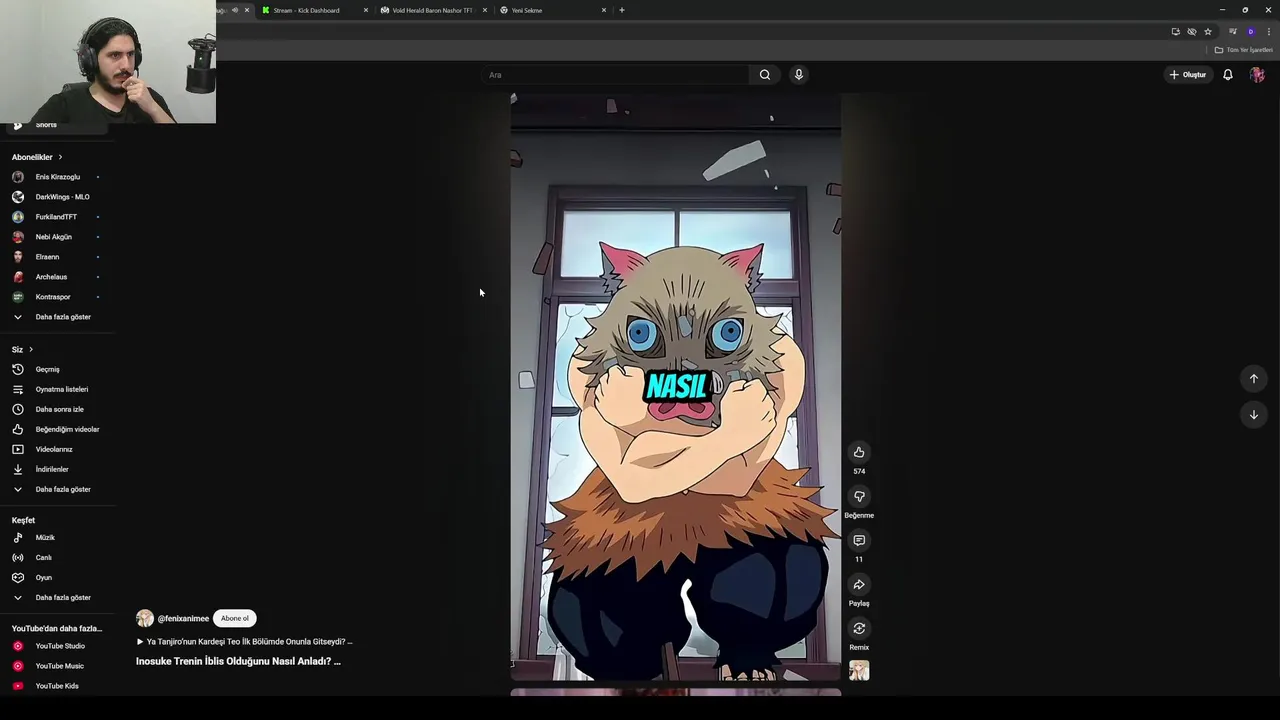The height and width of the screenshot is (720, 1280).
Task: Open Tüm Yer İşaretleri bookmarks folder
Action: (x=1244, y=50)
